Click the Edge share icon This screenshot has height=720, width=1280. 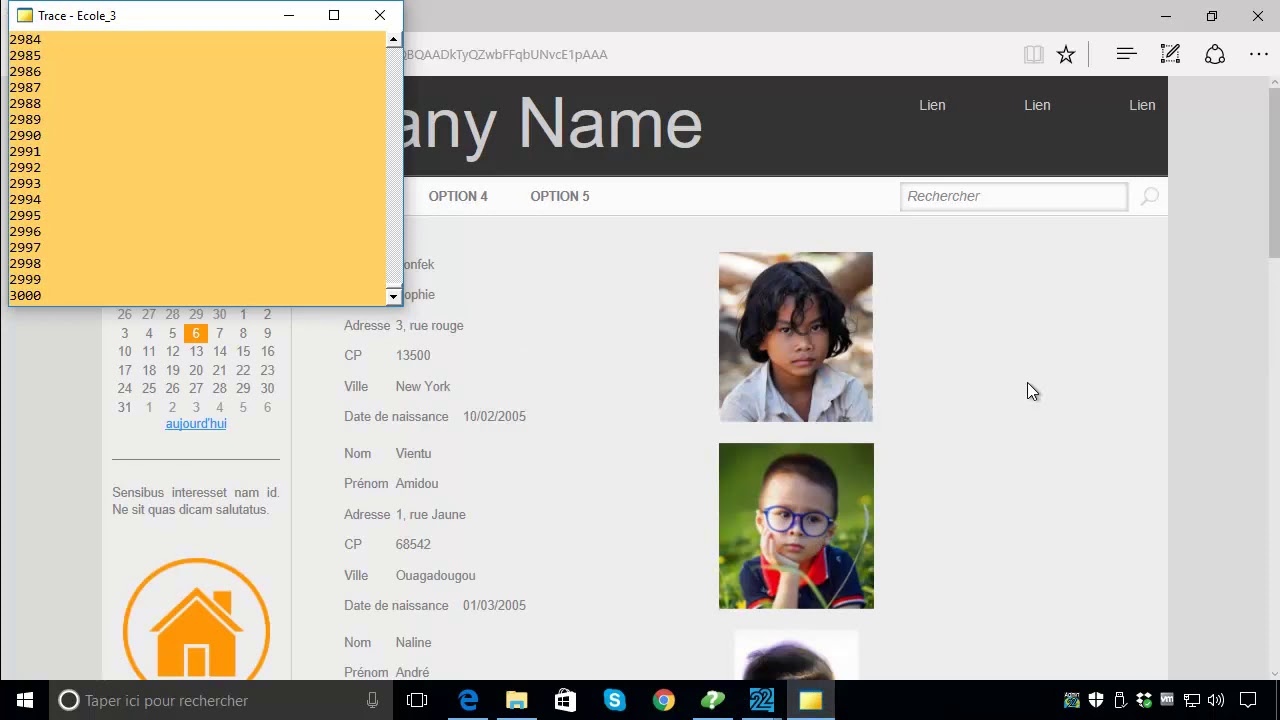pos(1215,54)
